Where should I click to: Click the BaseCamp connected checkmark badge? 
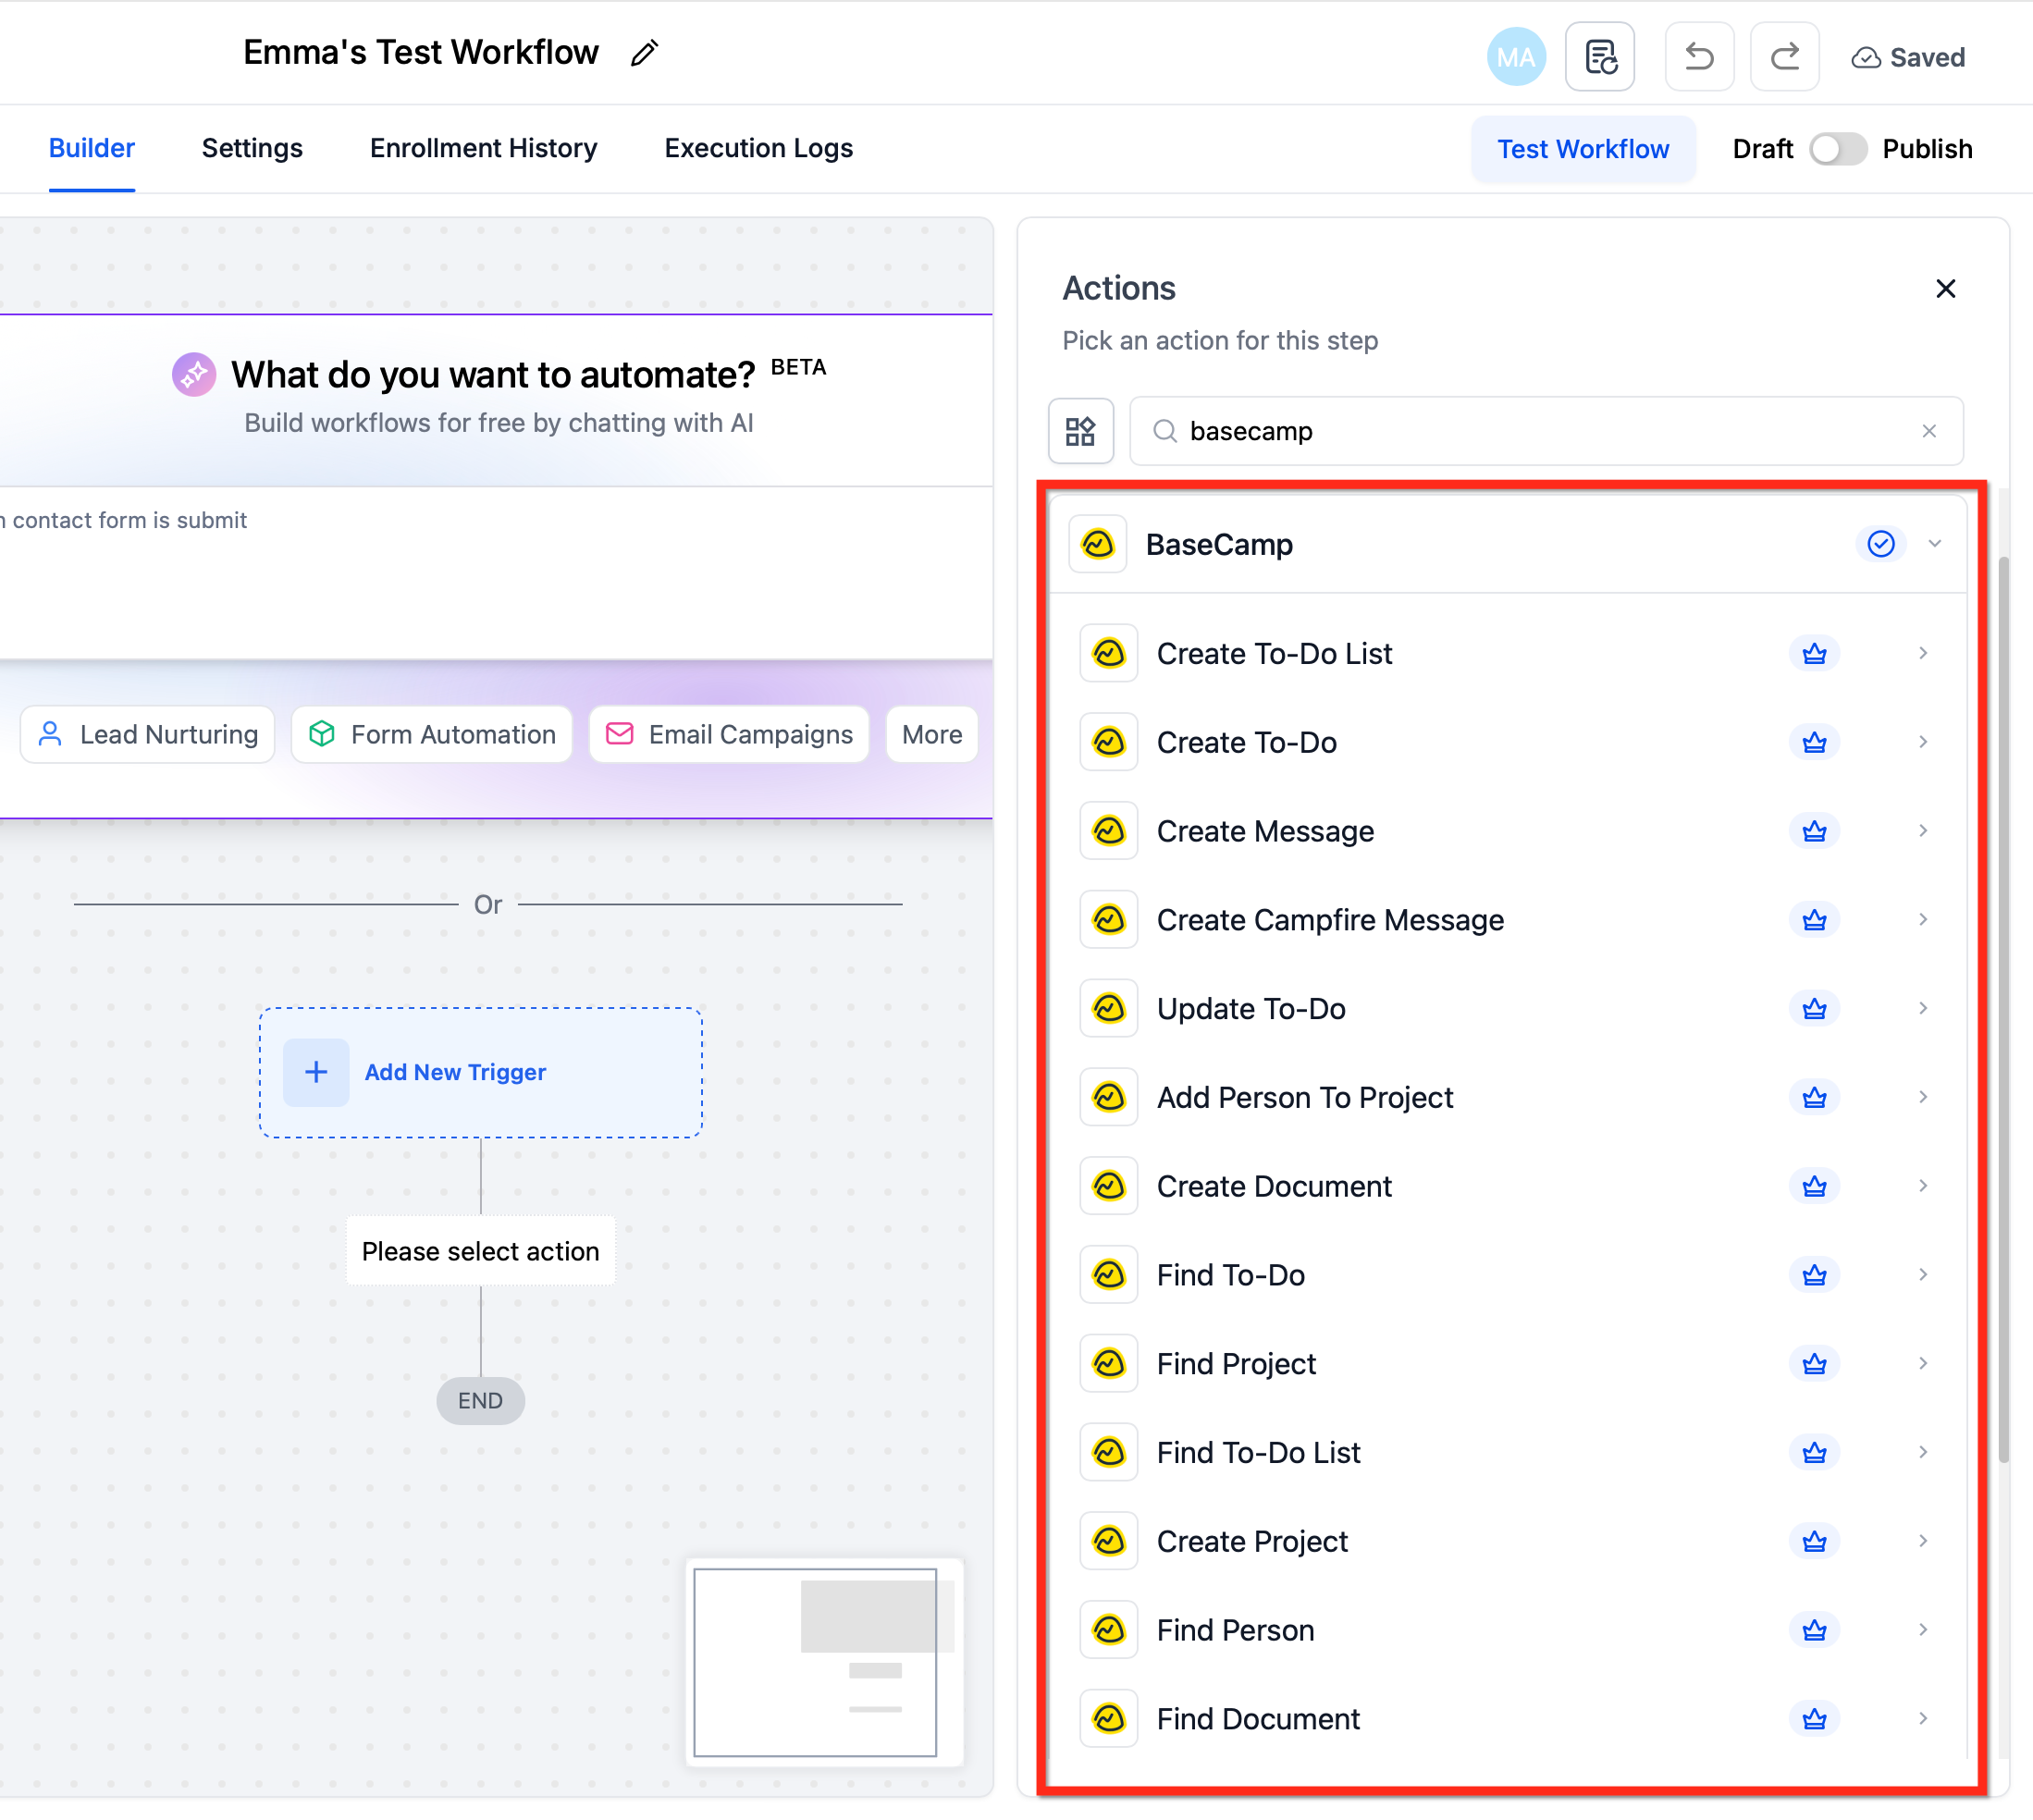click(1880, 544)
